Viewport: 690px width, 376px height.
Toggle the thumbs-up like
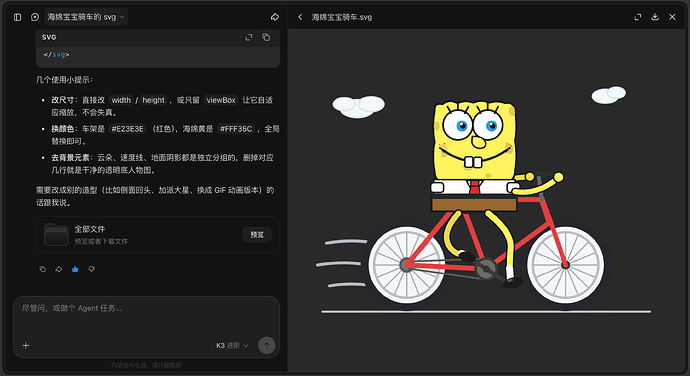(x=75, y=269)
